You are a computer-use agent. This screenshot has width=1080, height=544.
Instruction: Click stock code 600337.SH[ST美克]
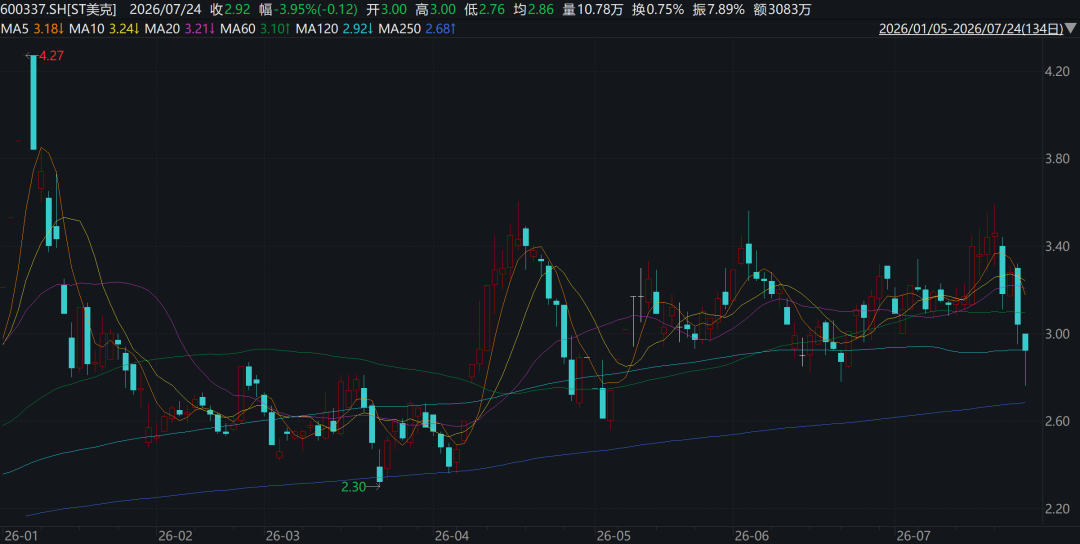click(x=59, y=10)
